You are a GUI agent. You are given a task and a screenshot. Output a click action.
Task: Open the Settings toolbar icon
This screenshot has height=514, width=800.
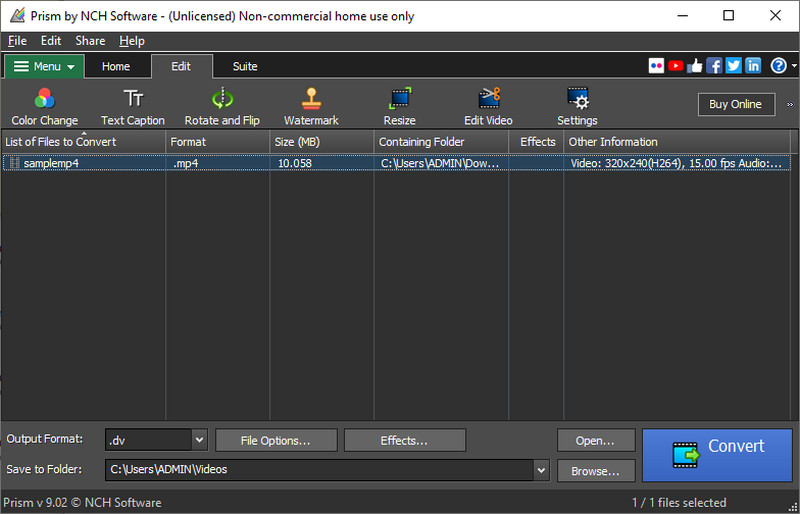pyautogui.click(x=577, y=106)
